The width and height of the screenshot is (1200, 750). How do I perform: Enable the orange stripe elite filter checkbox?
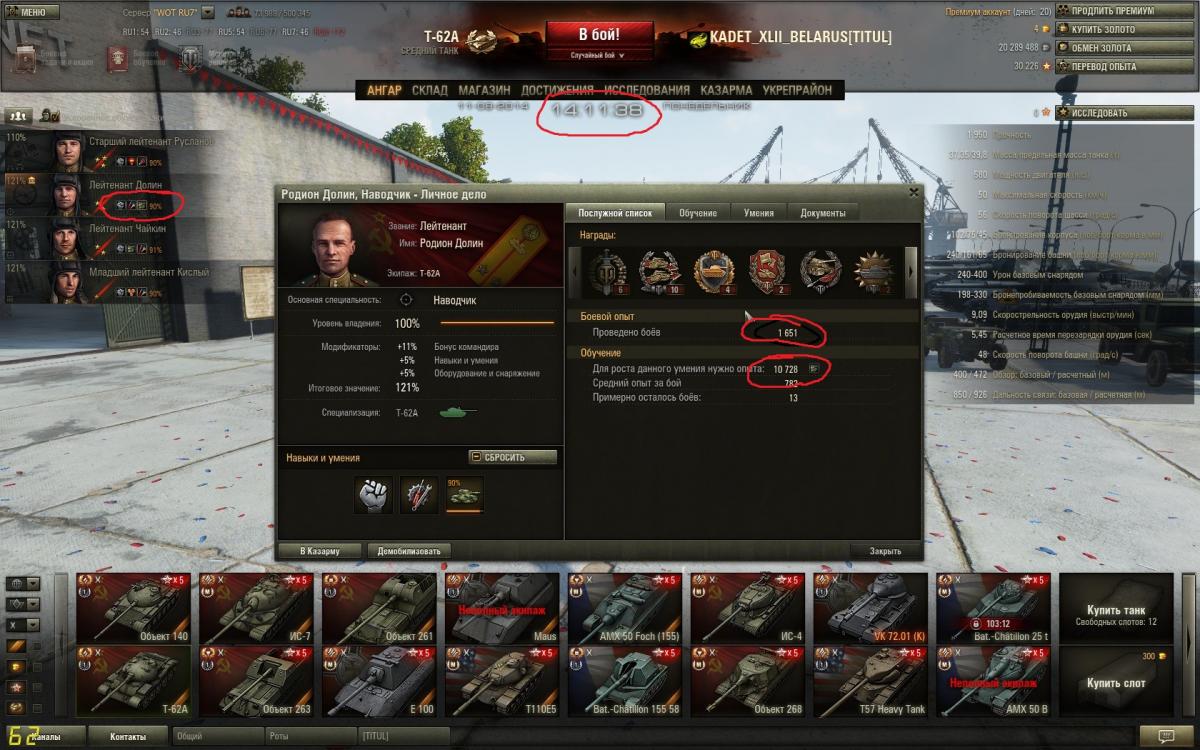pyautogui.click(x=37, y=647)
